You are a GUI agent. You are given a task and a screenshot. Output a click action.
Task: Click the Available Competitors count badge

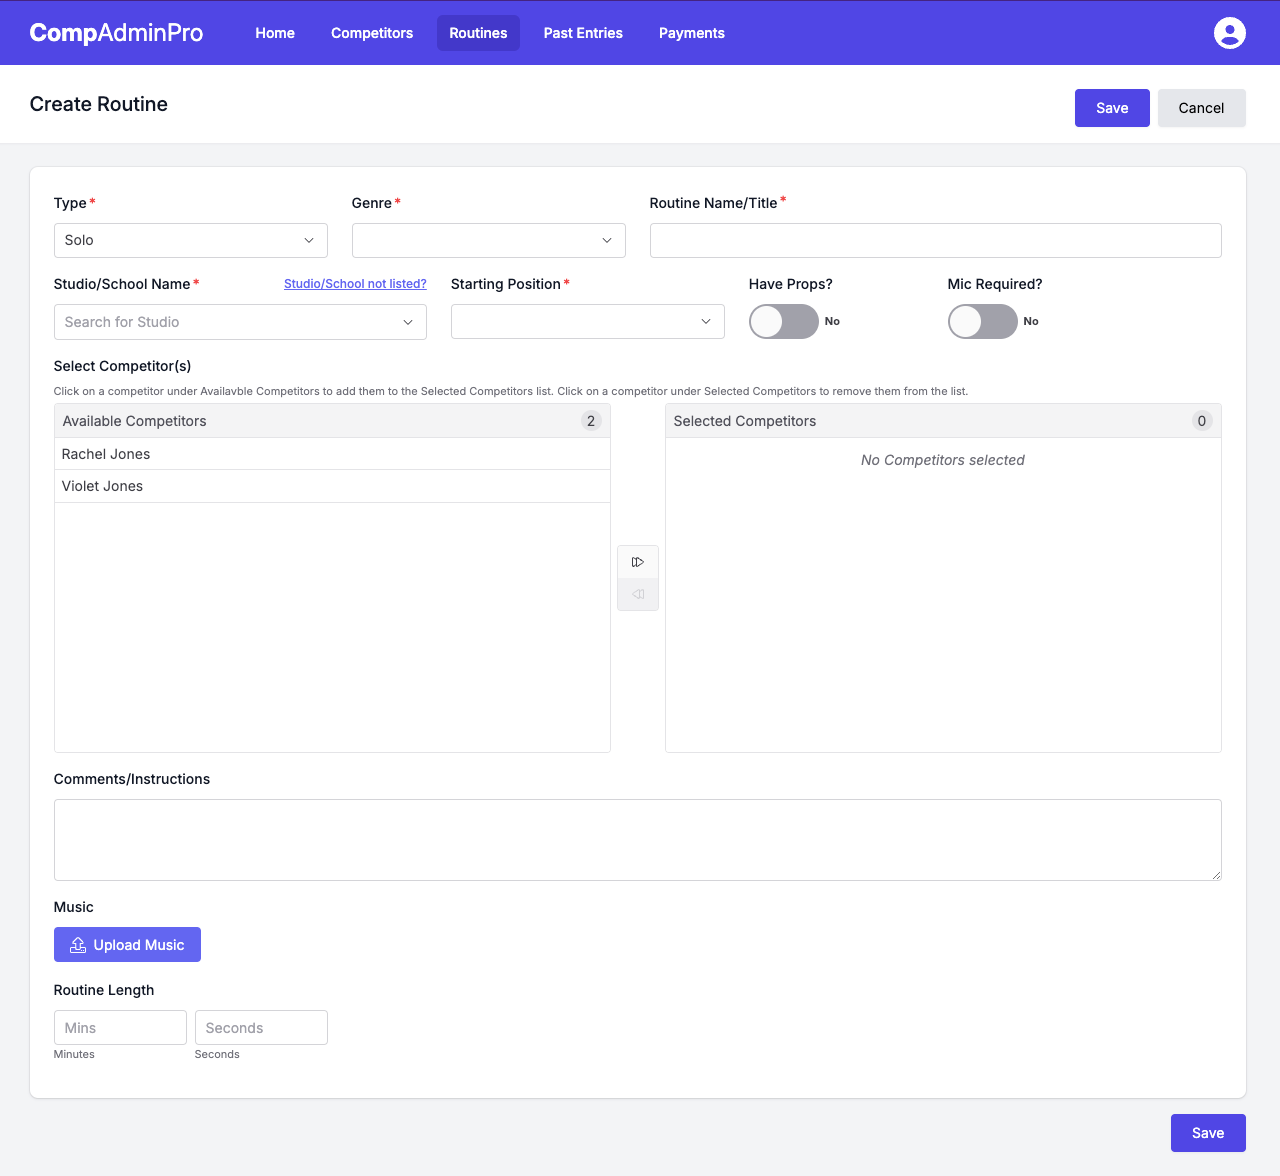[591, 421]
